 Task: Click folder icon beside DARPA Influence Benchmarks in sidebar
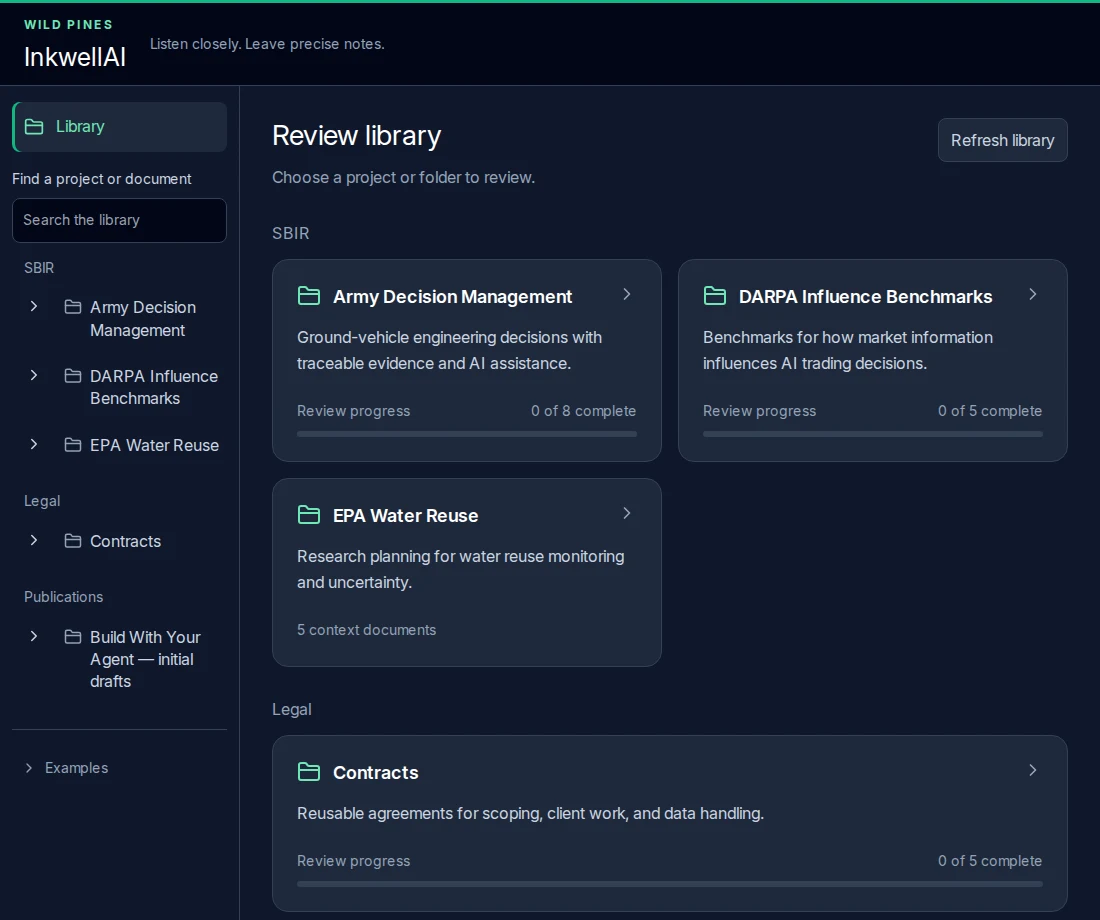click(x=73, y=375)
